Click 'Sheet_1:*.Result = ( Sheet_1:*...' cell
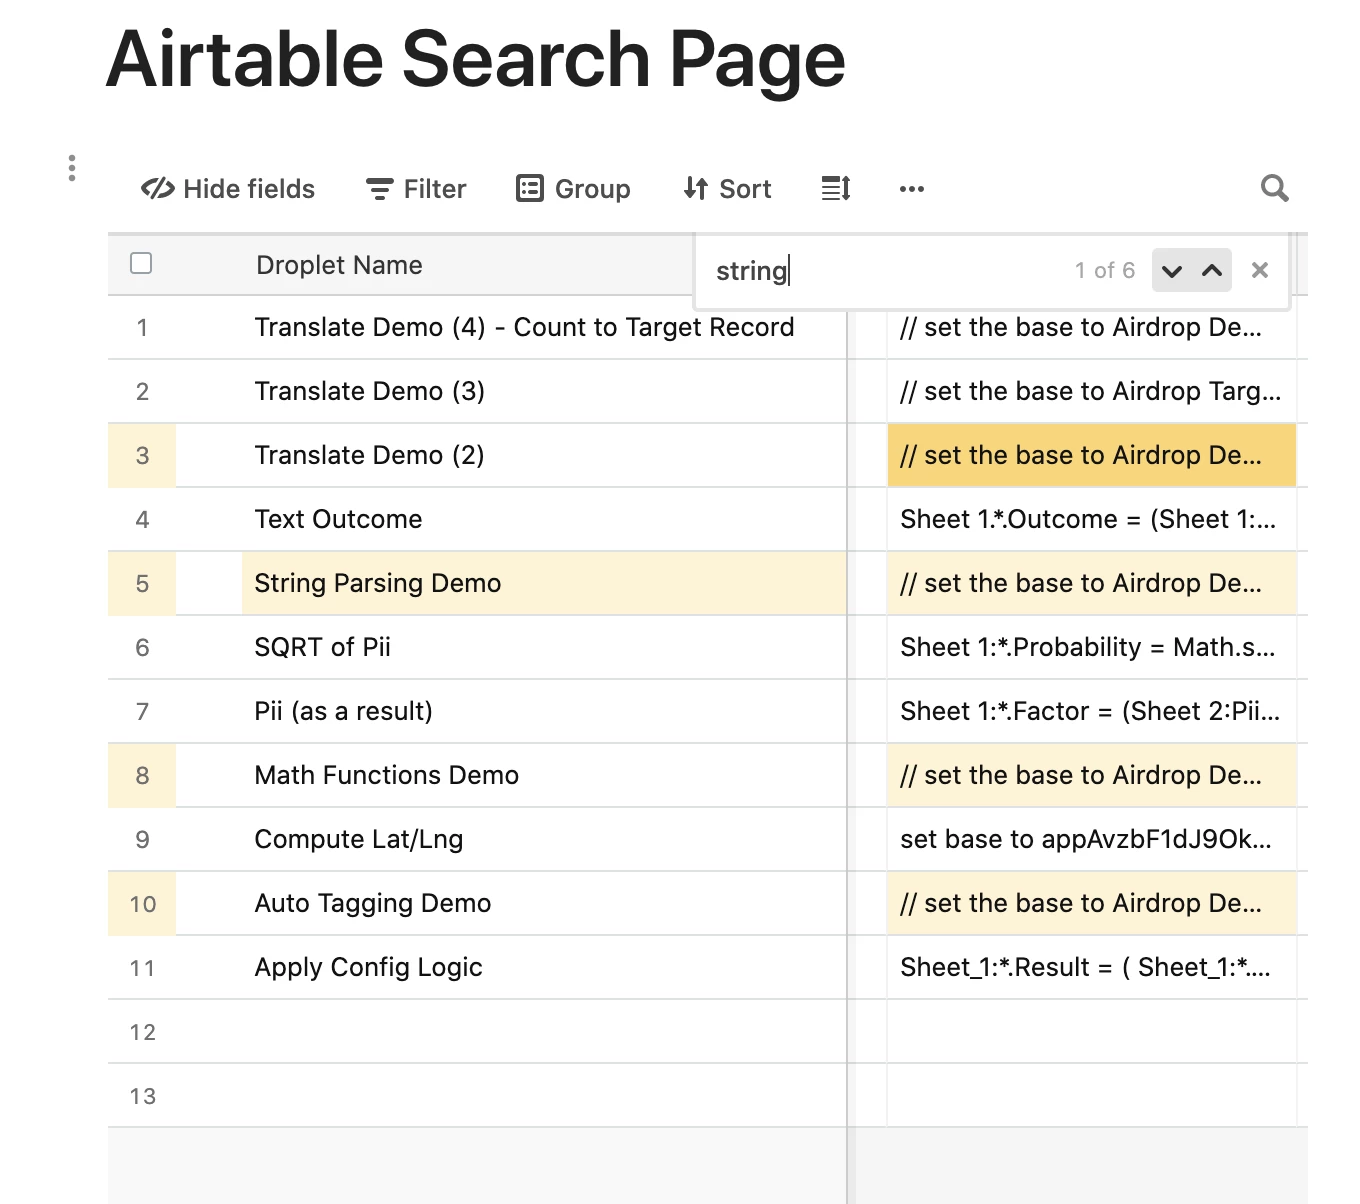1360x1204 pixels. 1092,967
